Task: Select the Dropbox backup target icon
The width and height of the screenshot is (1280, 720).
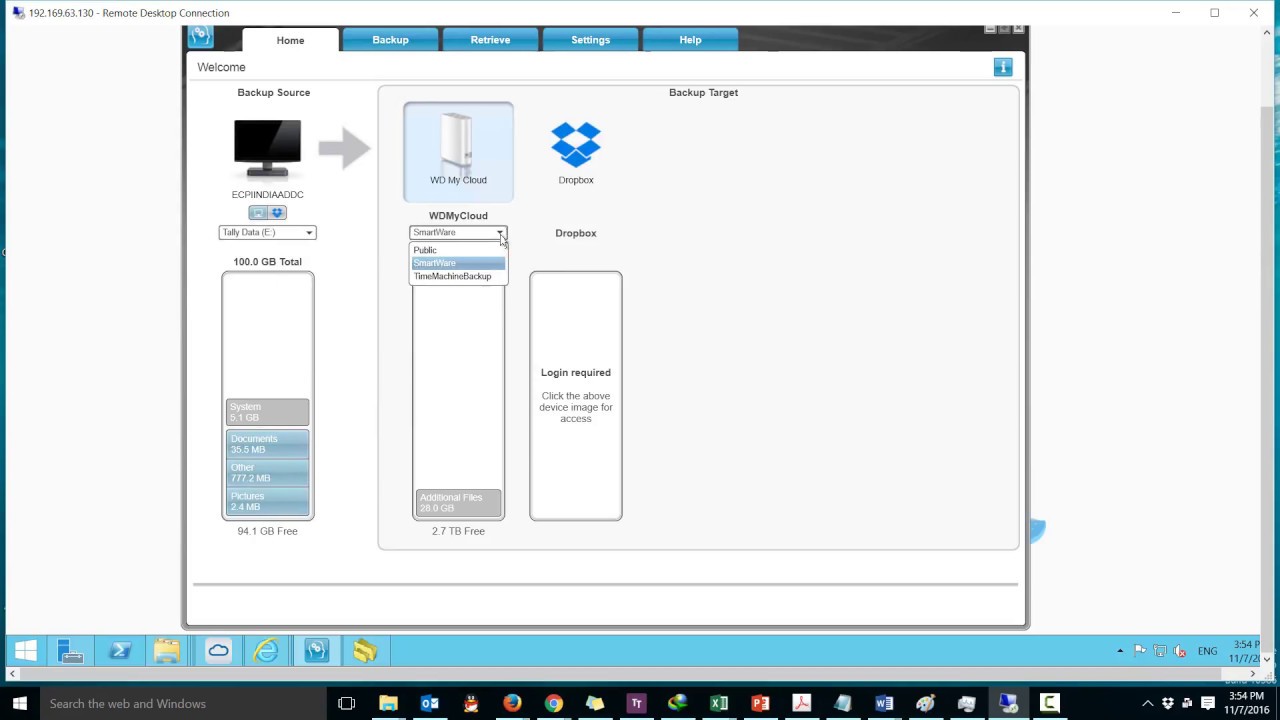Action: (x=575, y=143)
